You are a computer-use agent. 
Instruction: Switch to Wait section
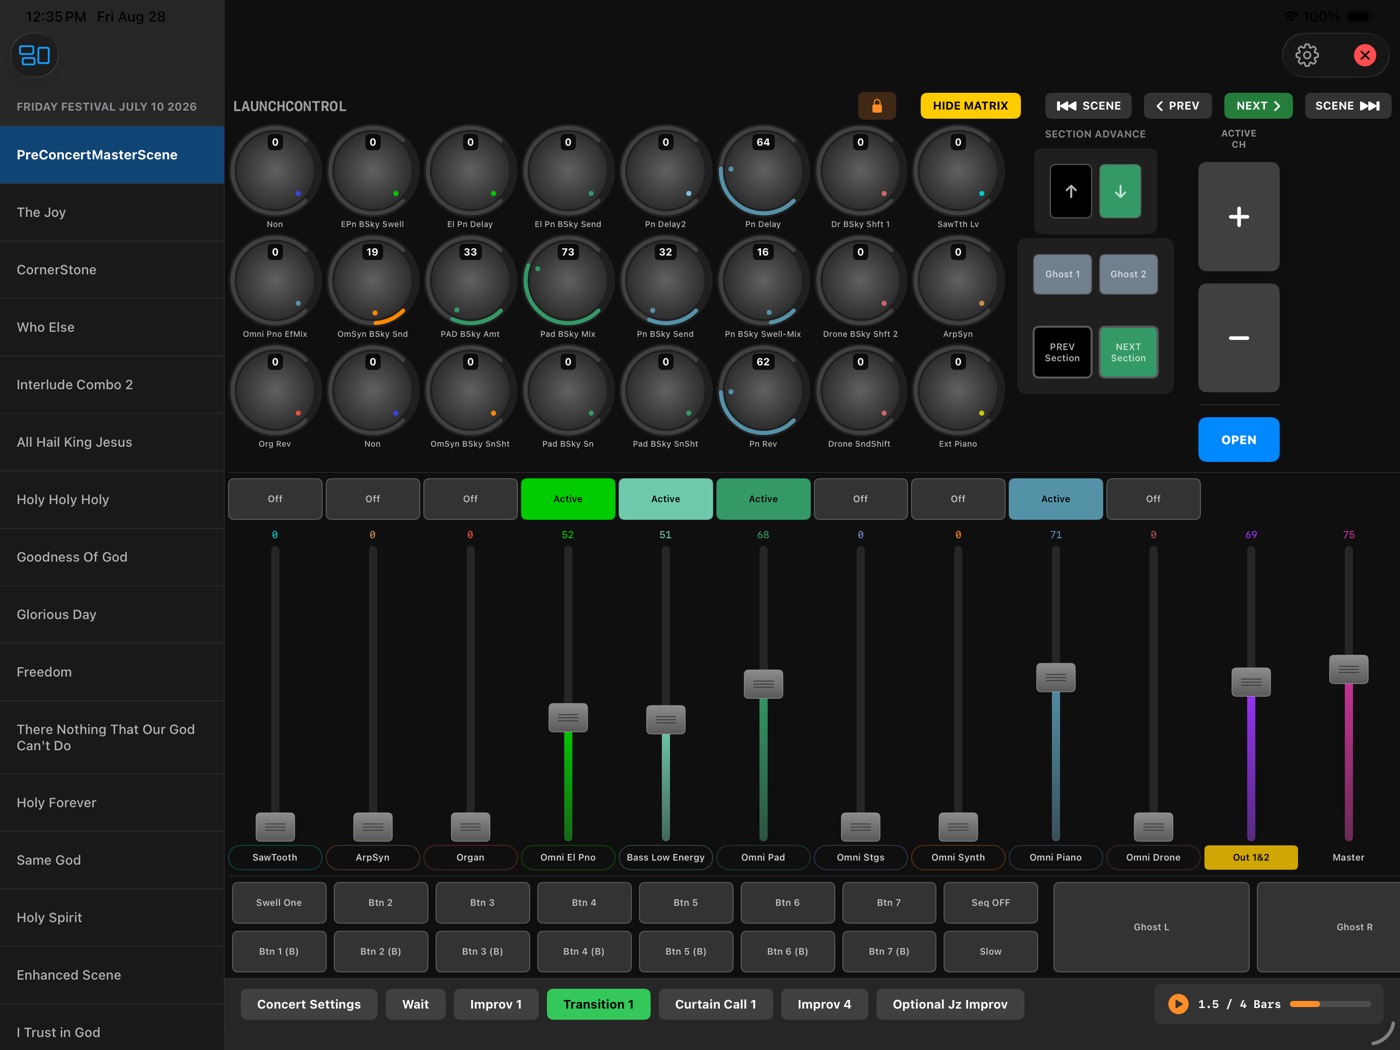(x=416, y=1004)
